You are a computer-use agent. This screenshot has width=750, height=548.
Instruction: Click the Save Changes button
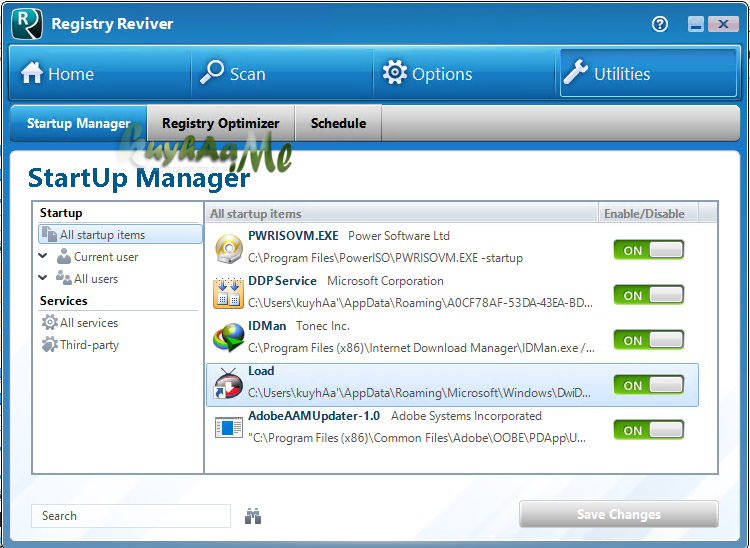618,514
